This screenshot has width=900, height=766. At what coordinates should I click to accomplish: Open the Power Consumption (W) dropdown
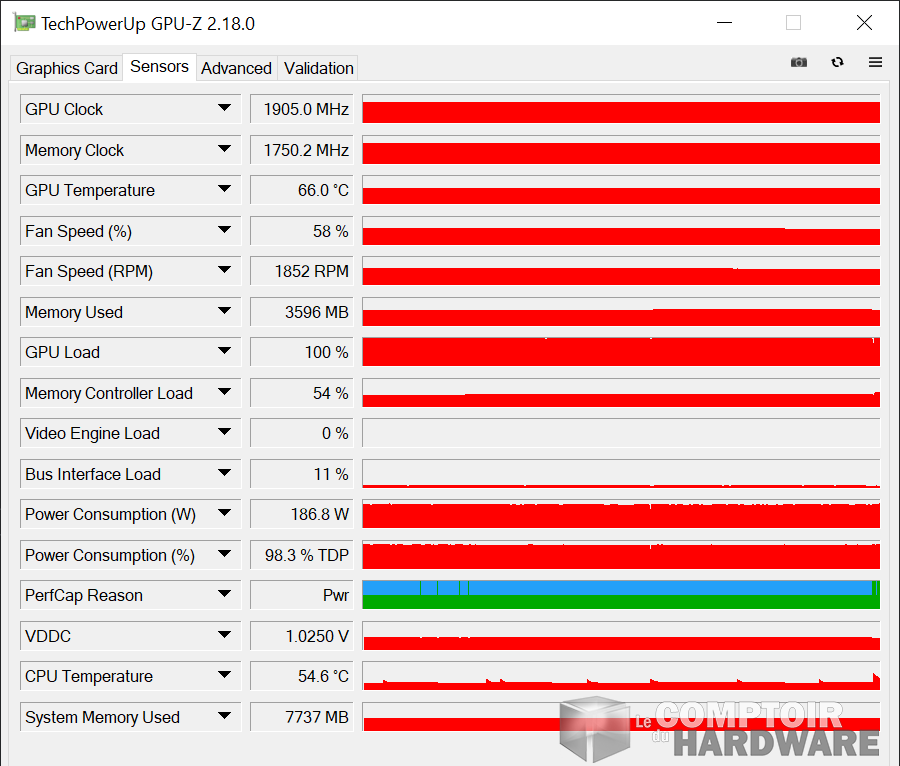[224, 514]
